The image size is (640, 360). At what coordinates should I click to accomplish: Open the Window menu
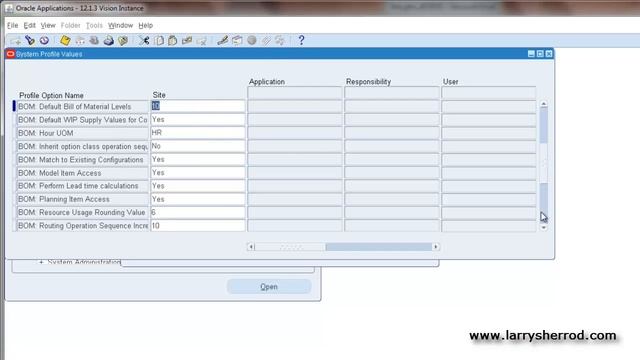pyautogui.click(x=120, y=25)
